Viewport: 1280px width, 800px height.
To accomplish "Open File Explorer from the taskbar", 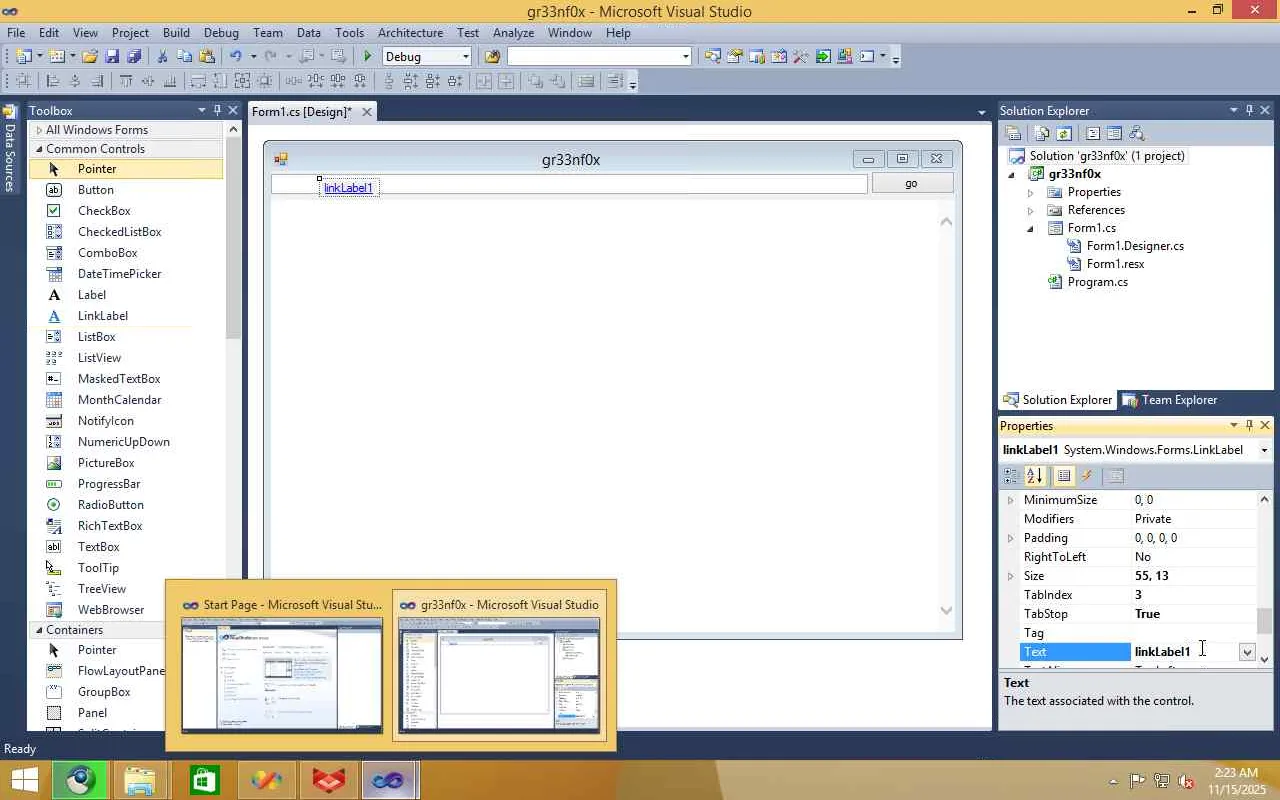I will click(x=141, y=779).
